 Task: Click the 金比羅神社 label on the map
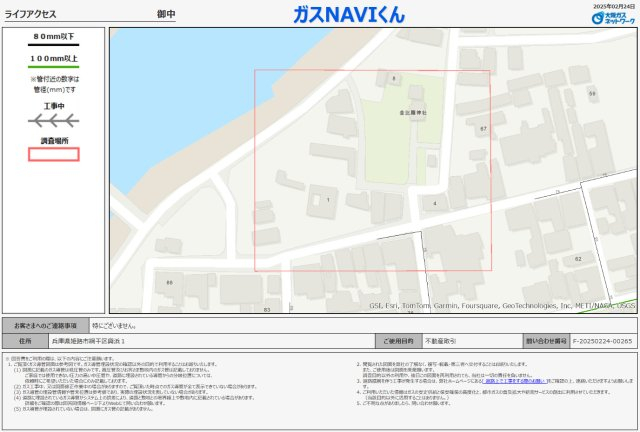tap(413, 112)
